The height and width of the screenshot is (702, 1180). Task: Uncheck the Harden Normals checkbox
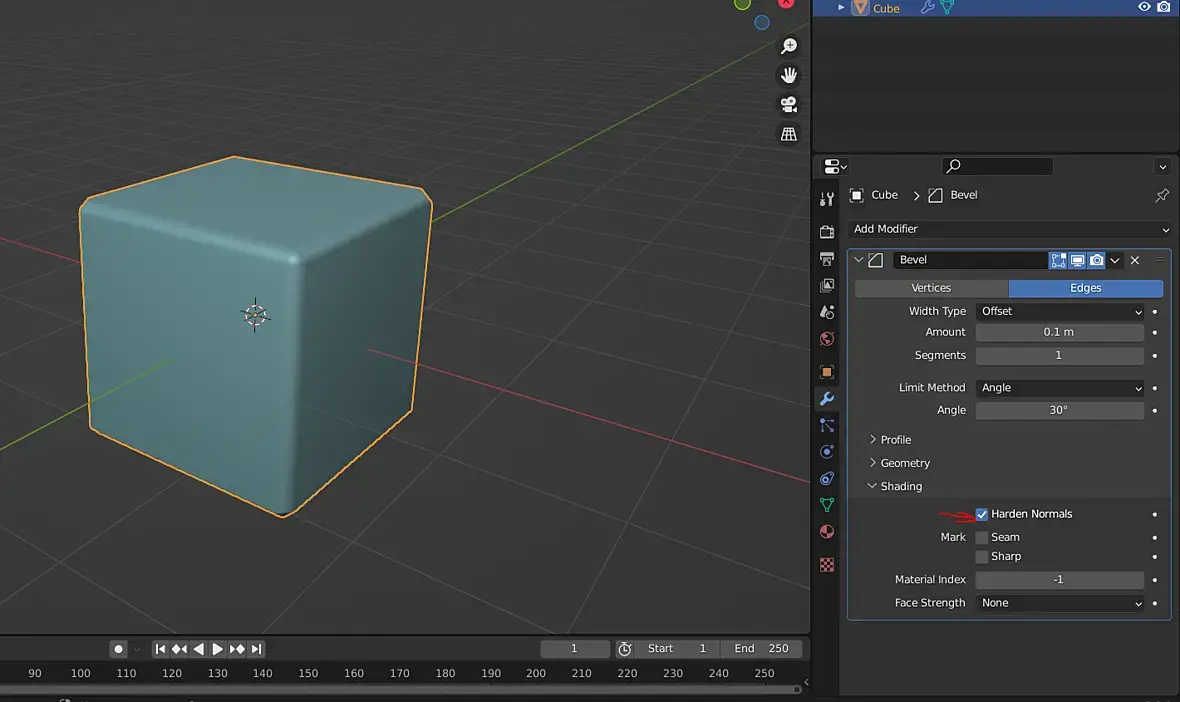(x=981, y=515)
